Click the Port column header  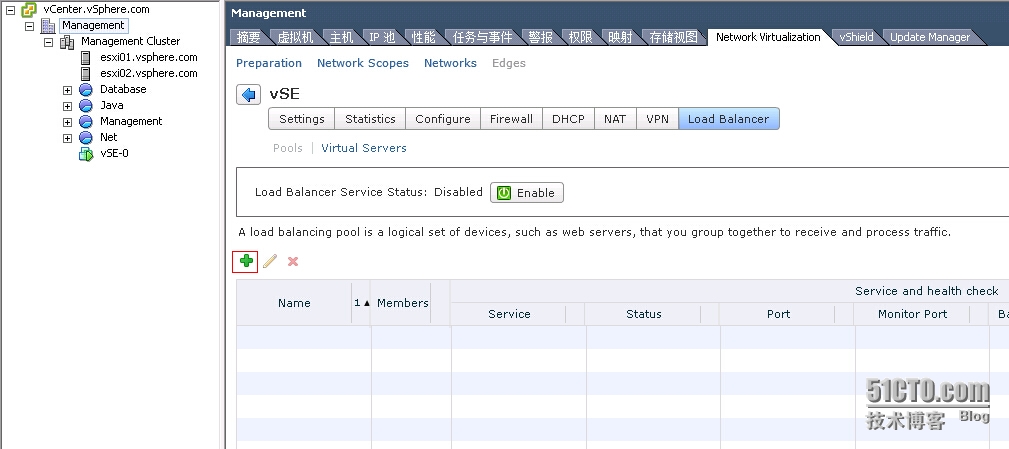click(x=778, y=314)
